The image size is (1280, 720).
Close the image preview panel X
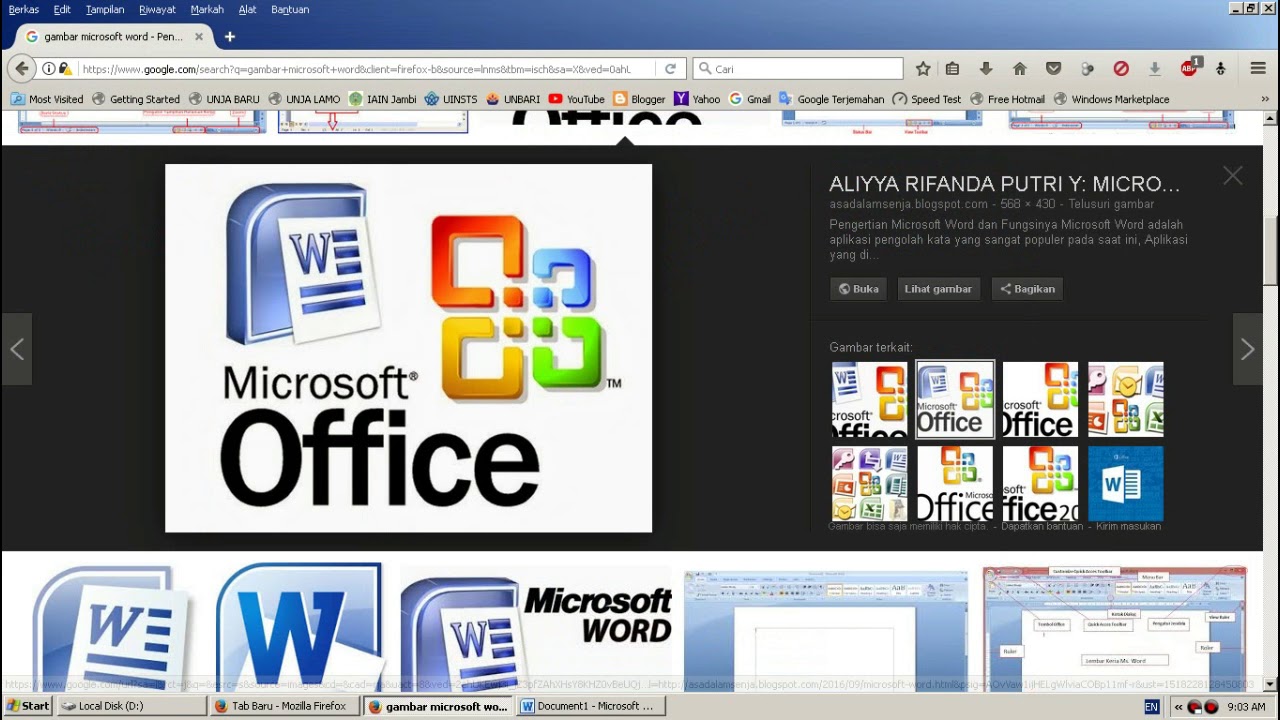1232,176
